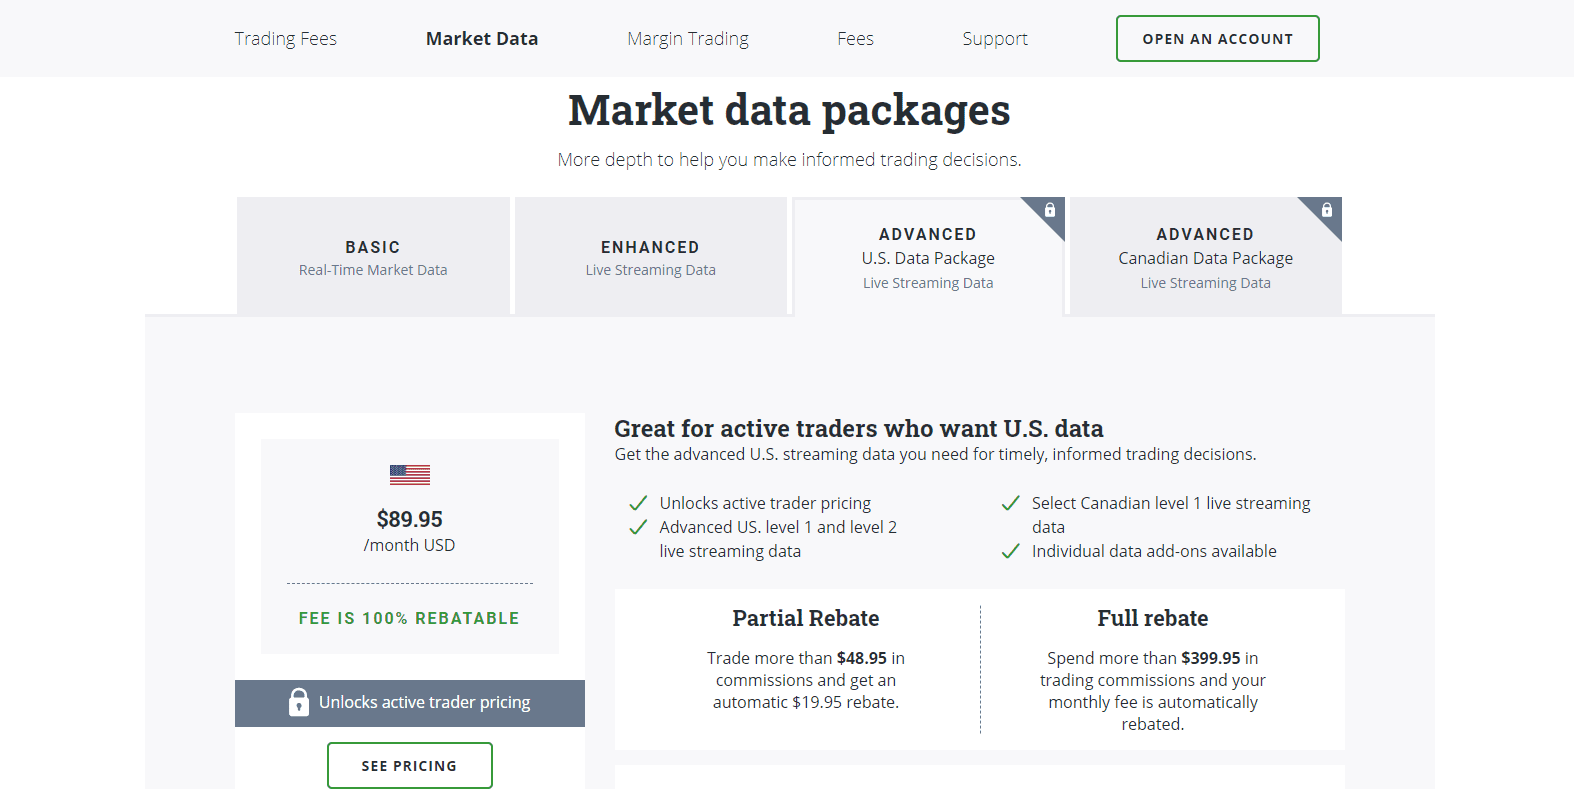Select Advanced Canadian Data Package tab
Image resolution: width=1574 pixels, height=789 pixels.
point(1206,257)
